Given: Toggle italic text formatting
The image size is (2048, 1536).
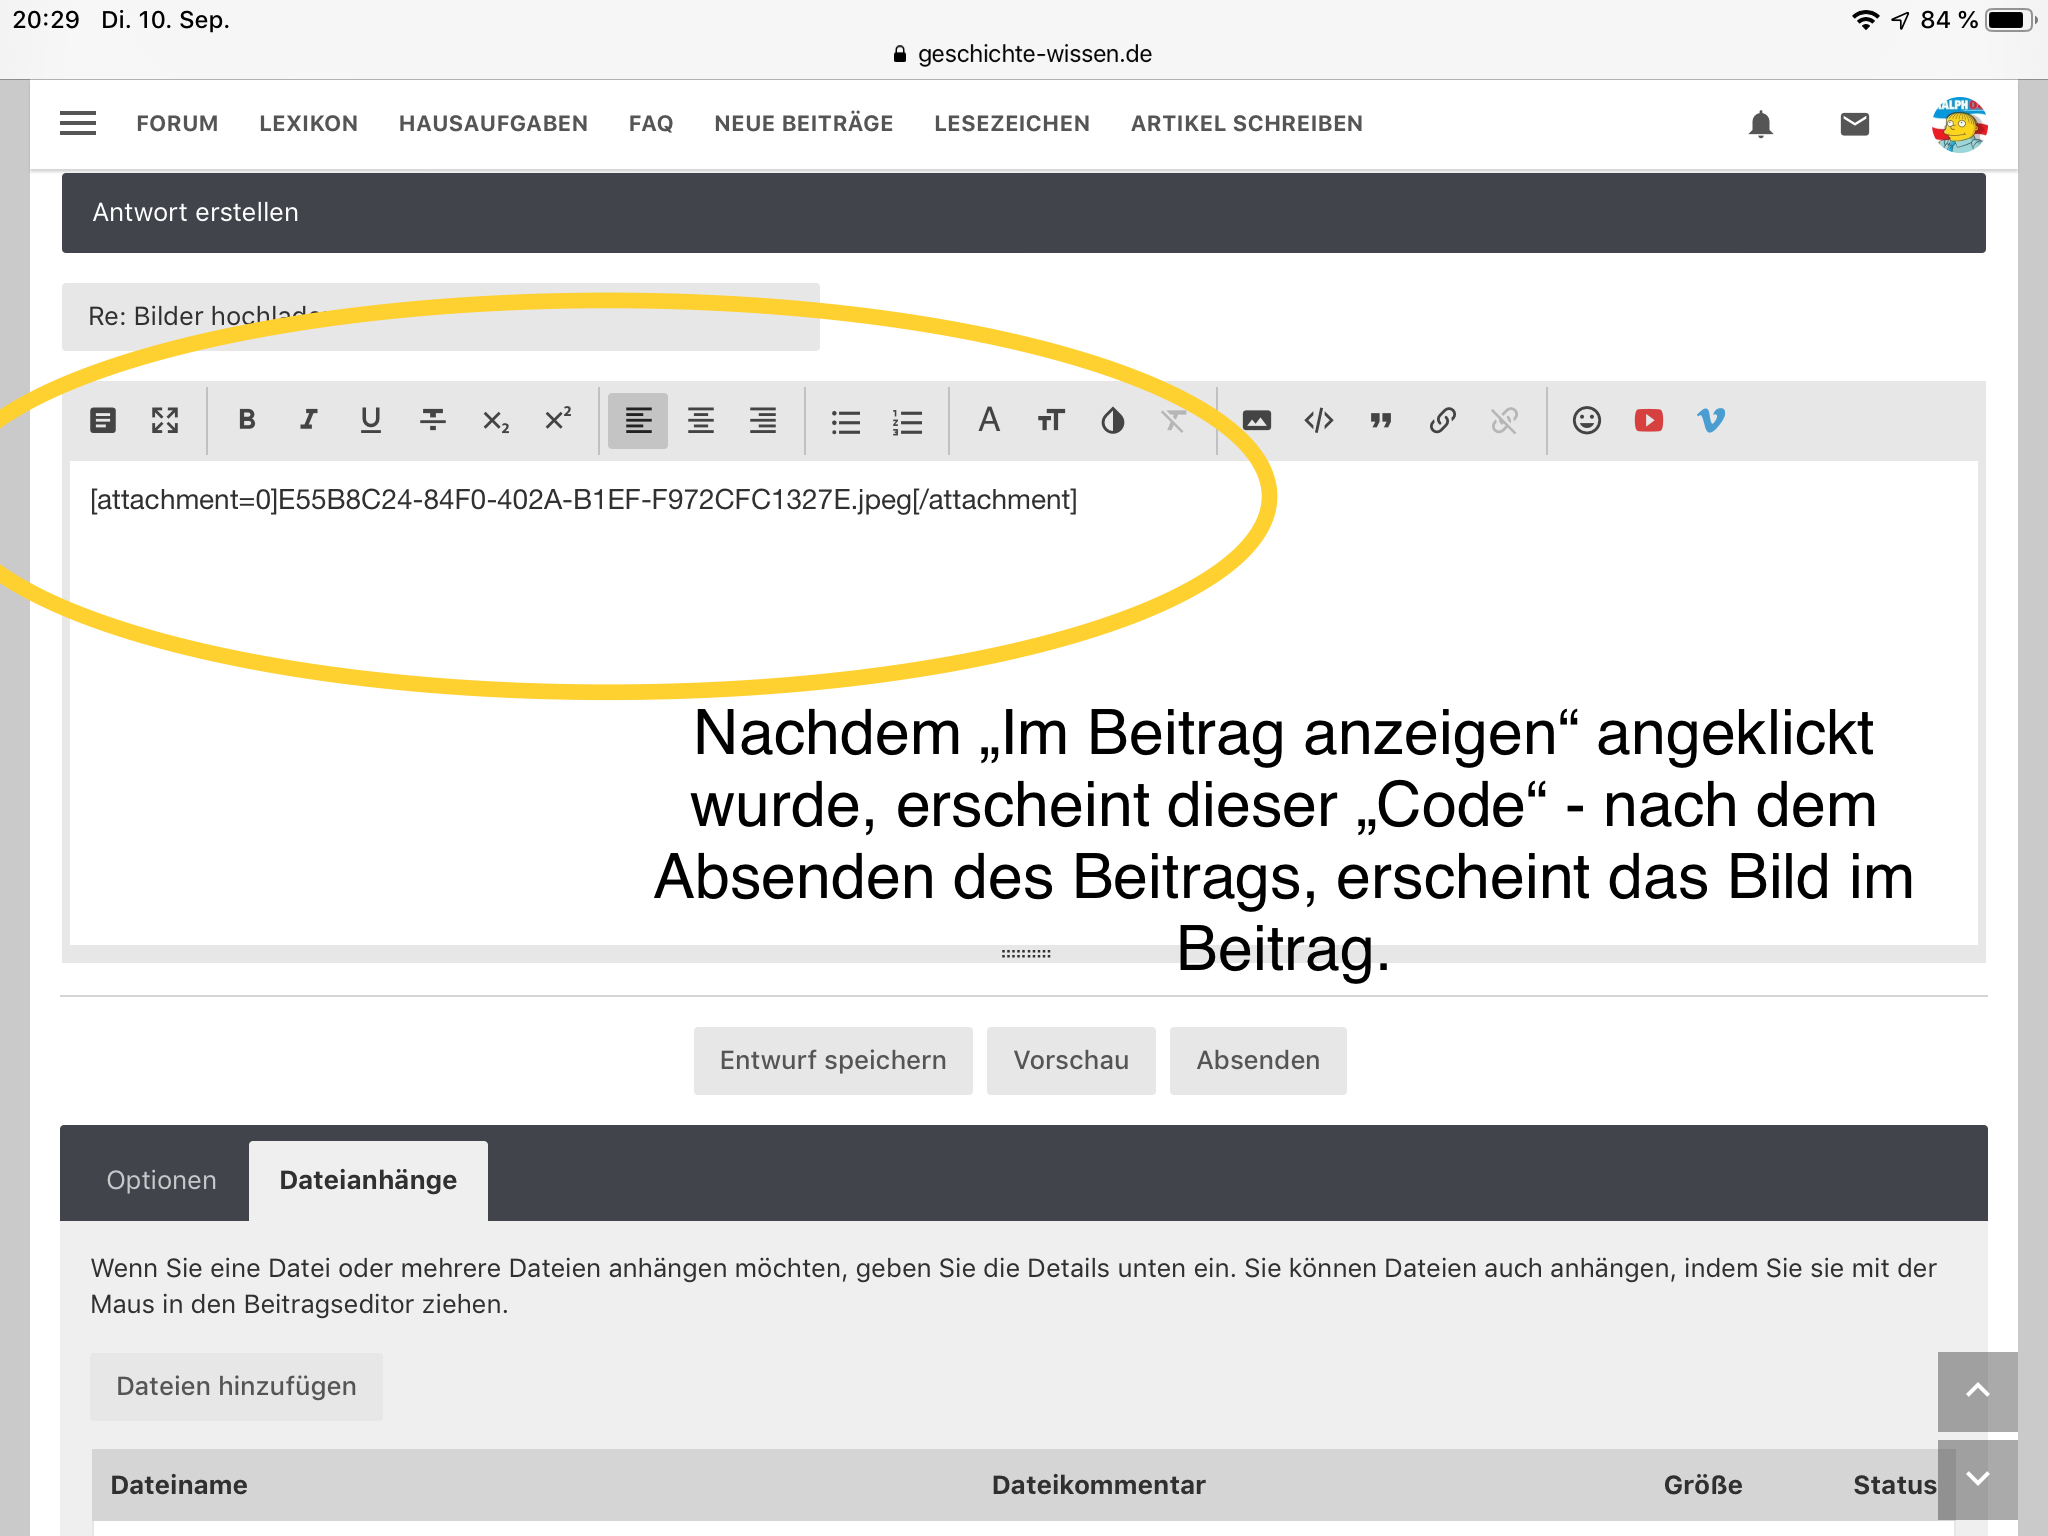Looking at the screenshot, I should click(308, 420).
